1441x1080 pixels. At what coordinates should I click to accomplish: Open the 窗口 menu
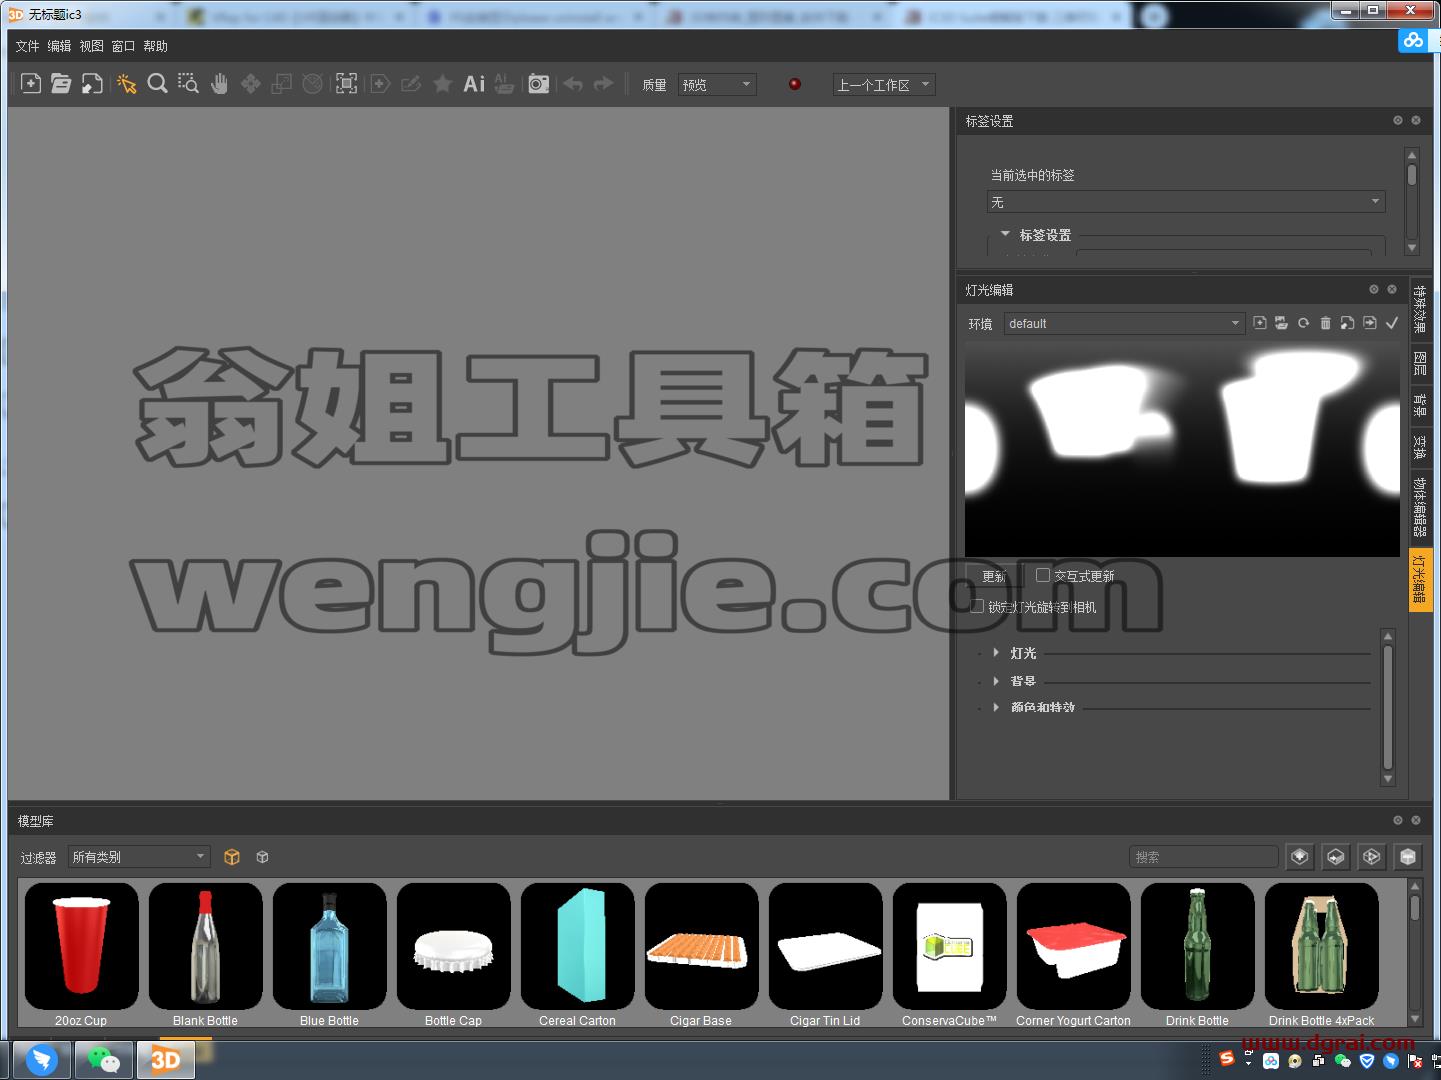[x=123, y=46]
